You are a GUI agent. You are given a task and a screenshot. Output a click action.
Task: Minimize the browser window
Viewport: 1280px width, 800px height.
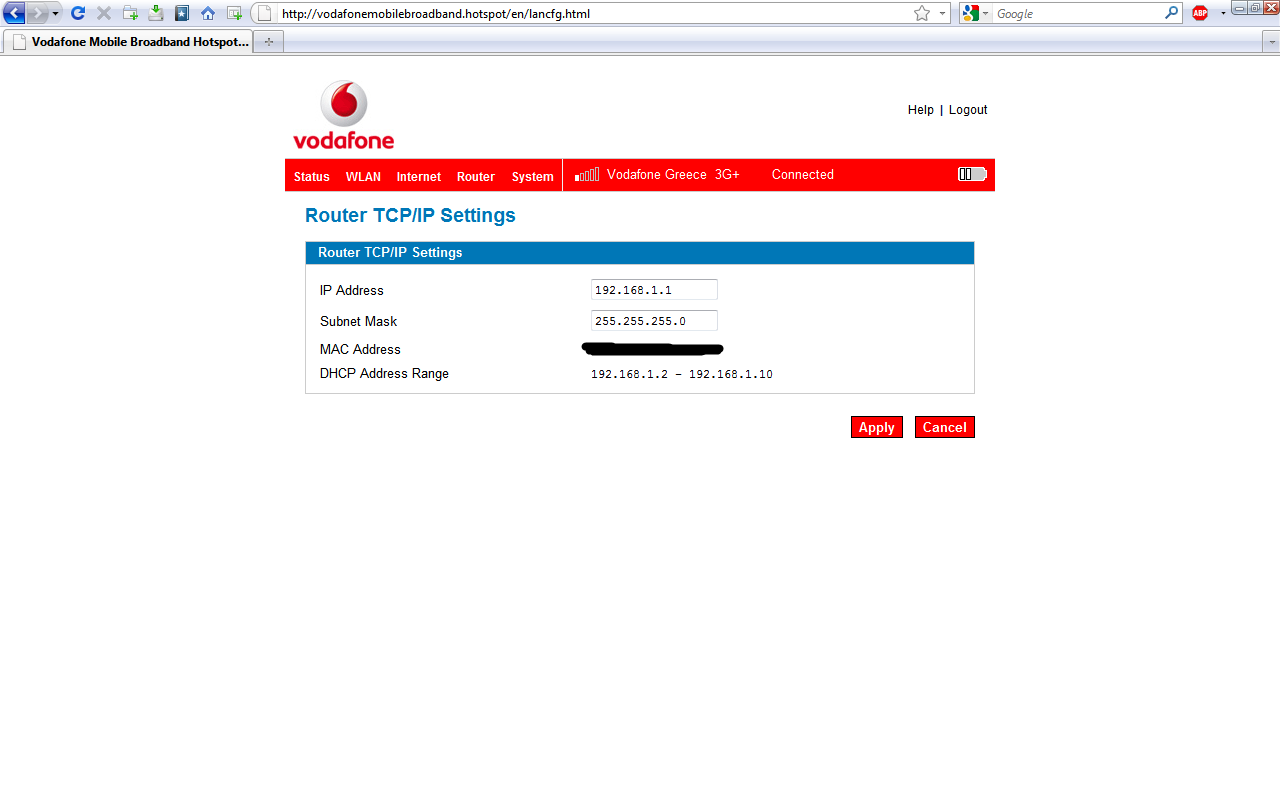click(1239, 8)
